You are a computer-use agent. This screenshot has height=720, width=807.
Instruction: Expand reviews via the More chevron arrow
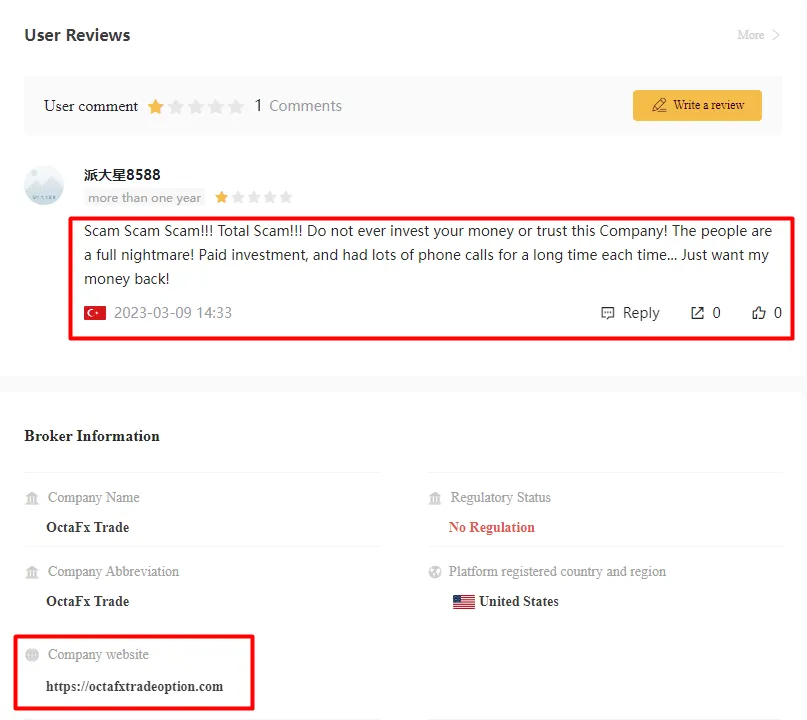[776, 35]
